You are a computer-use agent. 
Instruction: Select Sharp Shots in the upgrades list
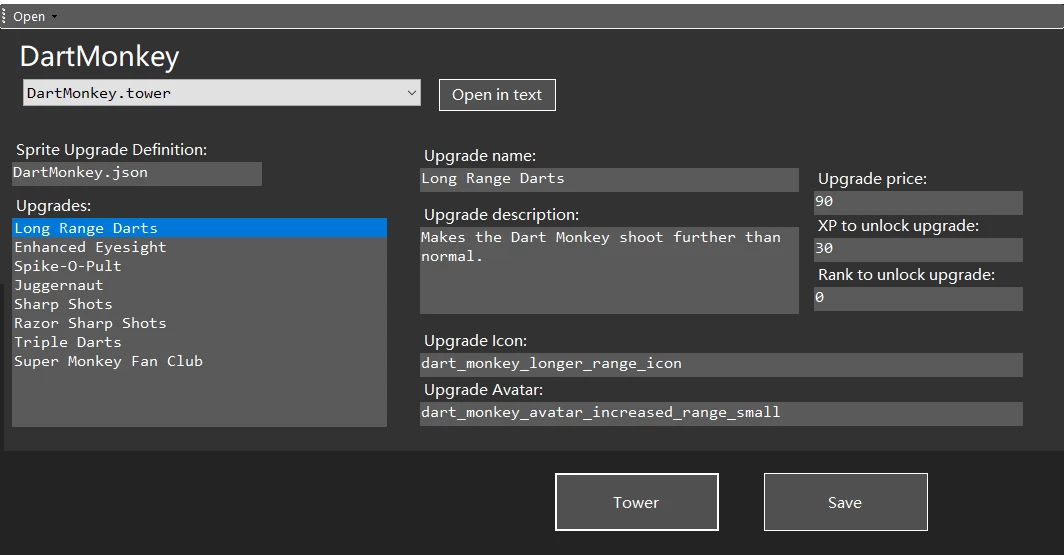click(200, 304)
